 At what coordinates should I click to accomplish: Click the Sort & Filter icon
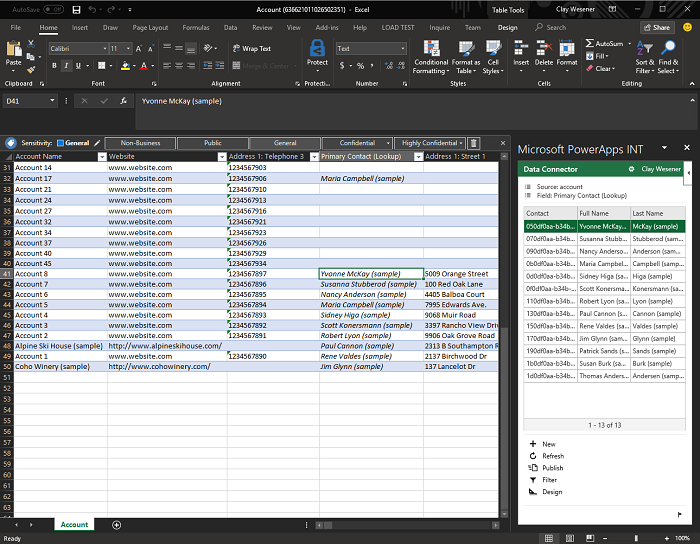pos(645,48)
